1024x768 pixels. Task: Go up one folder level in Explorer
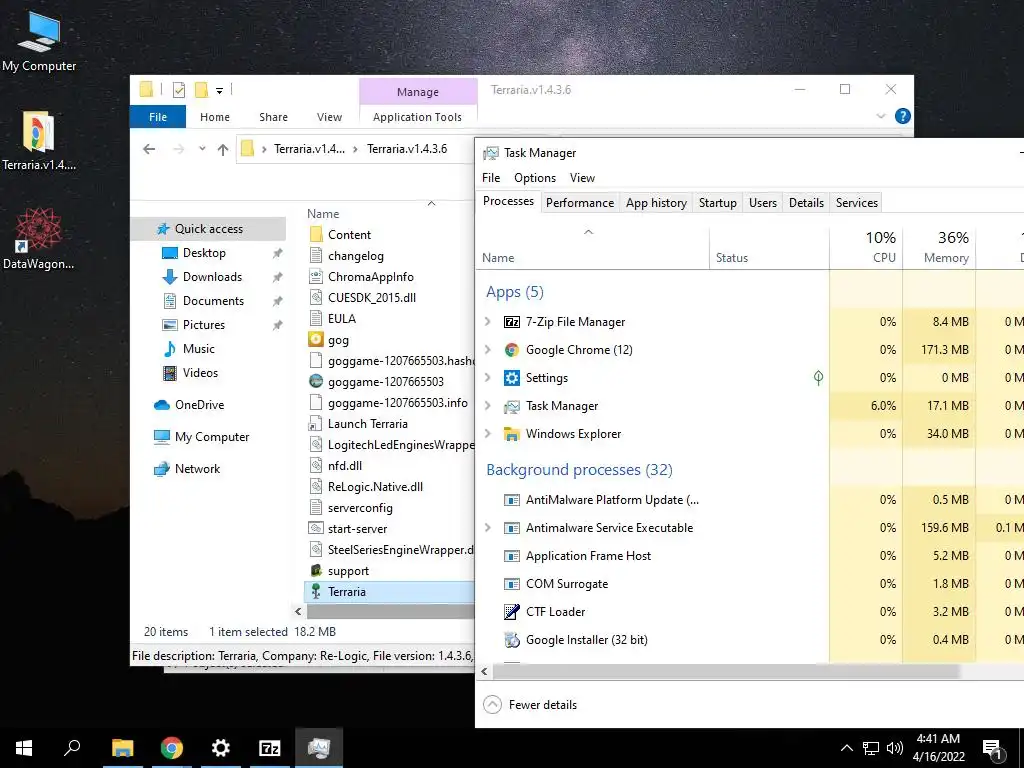point(223,150)
